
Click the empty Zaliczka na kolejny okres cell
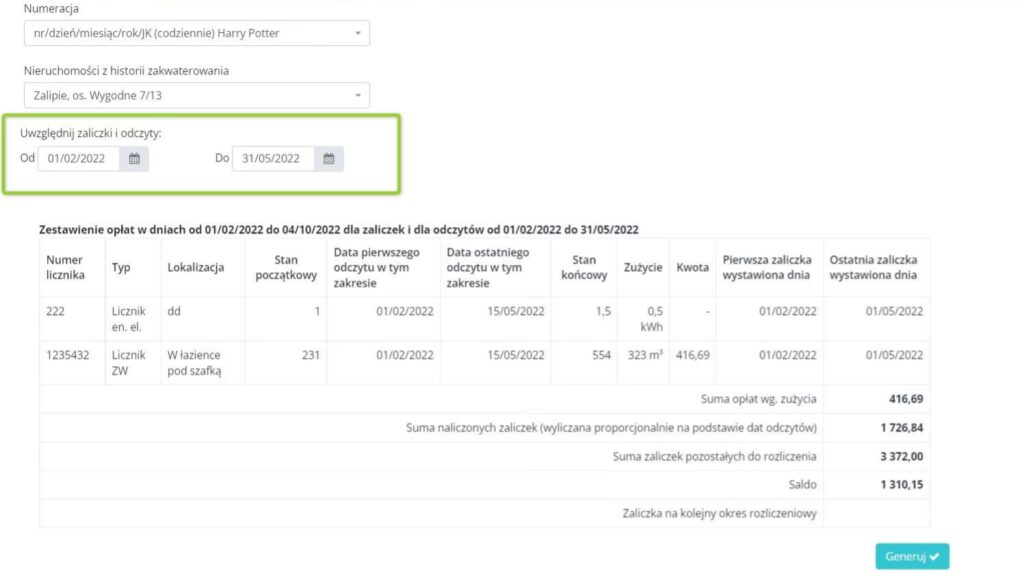click(875, 513)
